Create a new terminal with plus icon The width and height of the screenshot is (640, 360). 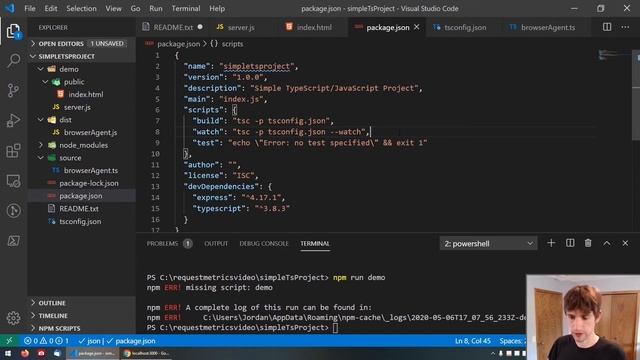[x=551, y=243]
